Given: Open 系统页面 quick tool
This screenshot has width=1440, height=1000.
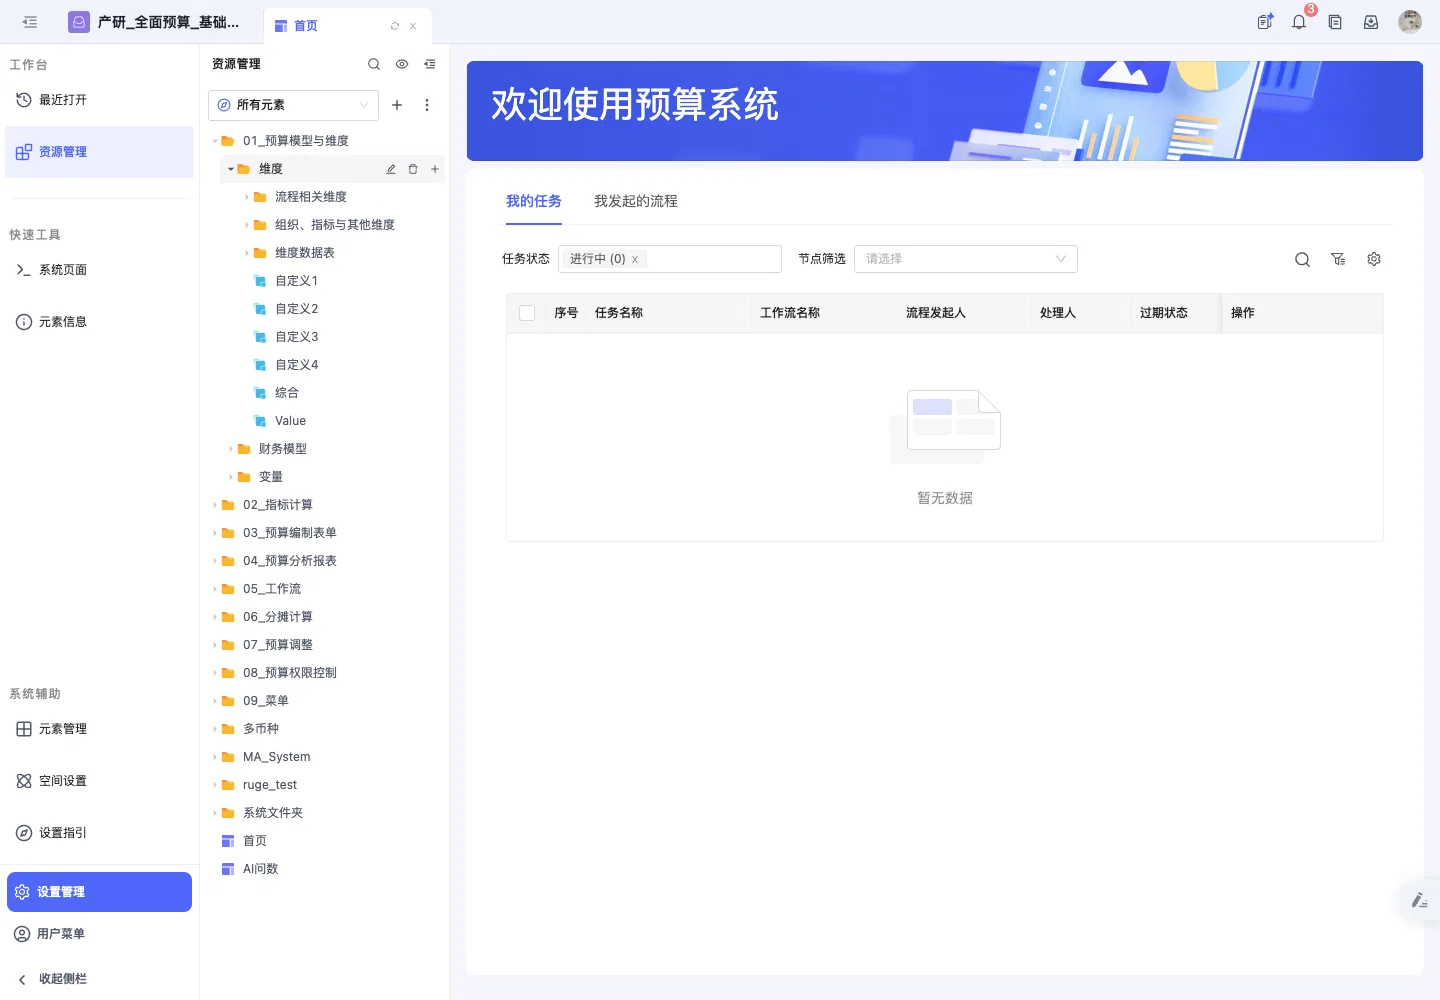Looking at the screenshot, I should pos(99,270).
